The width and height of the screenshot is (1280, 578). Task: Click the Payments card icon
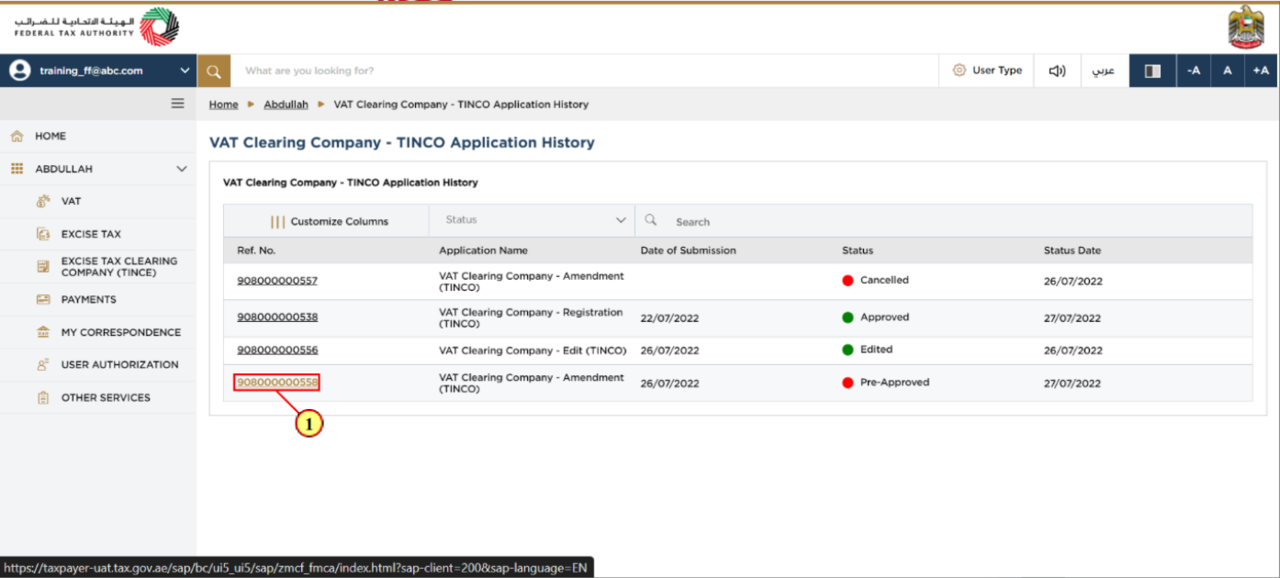tap(43, 299)
